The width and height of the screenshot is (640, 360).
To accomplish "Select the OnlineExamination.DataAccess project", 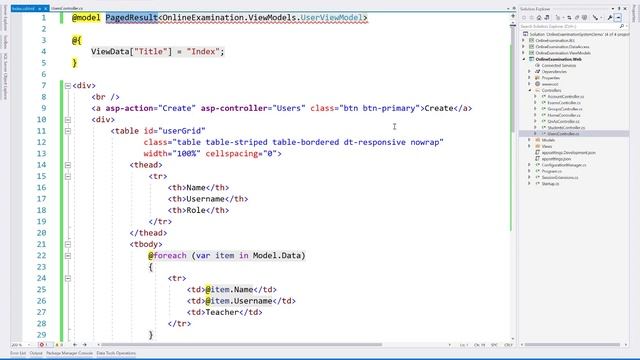I will [562, 47].
